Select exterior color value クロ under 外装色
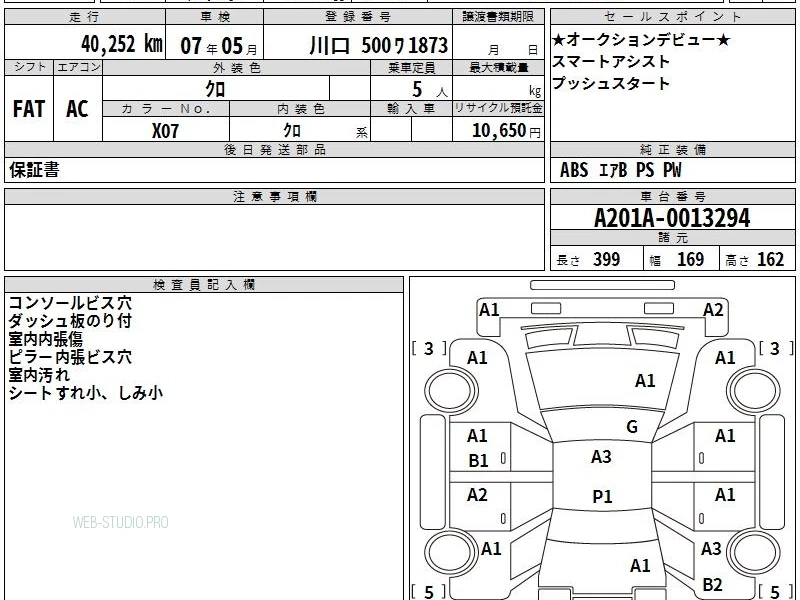 pyautogui.click(x=215, y=89)
